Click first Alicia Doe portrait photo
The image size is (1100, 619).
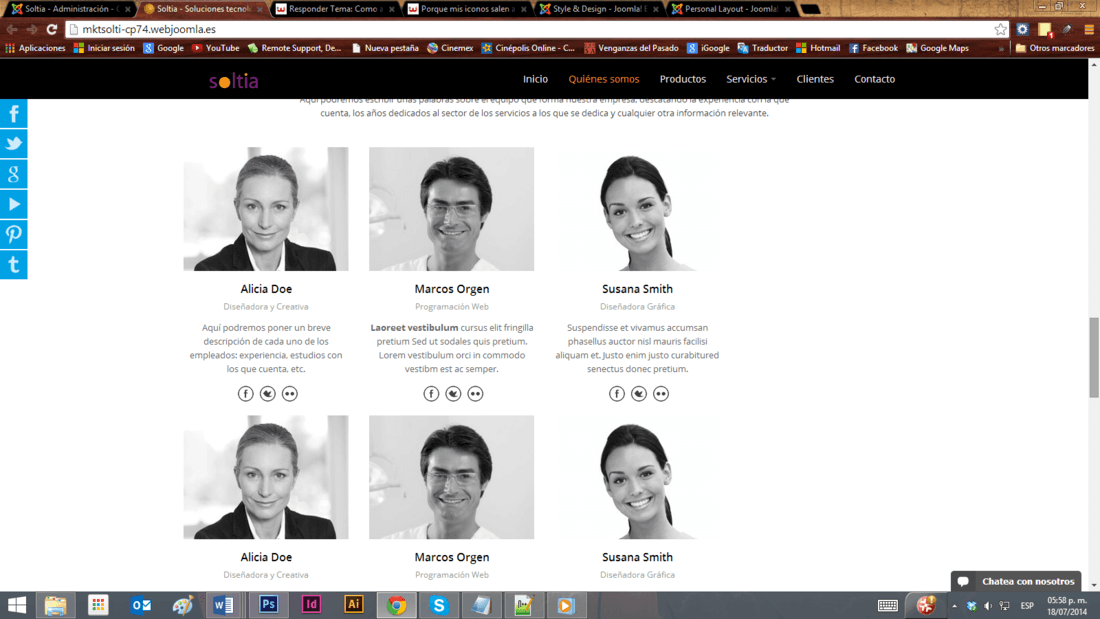click(x=266, y=208)
